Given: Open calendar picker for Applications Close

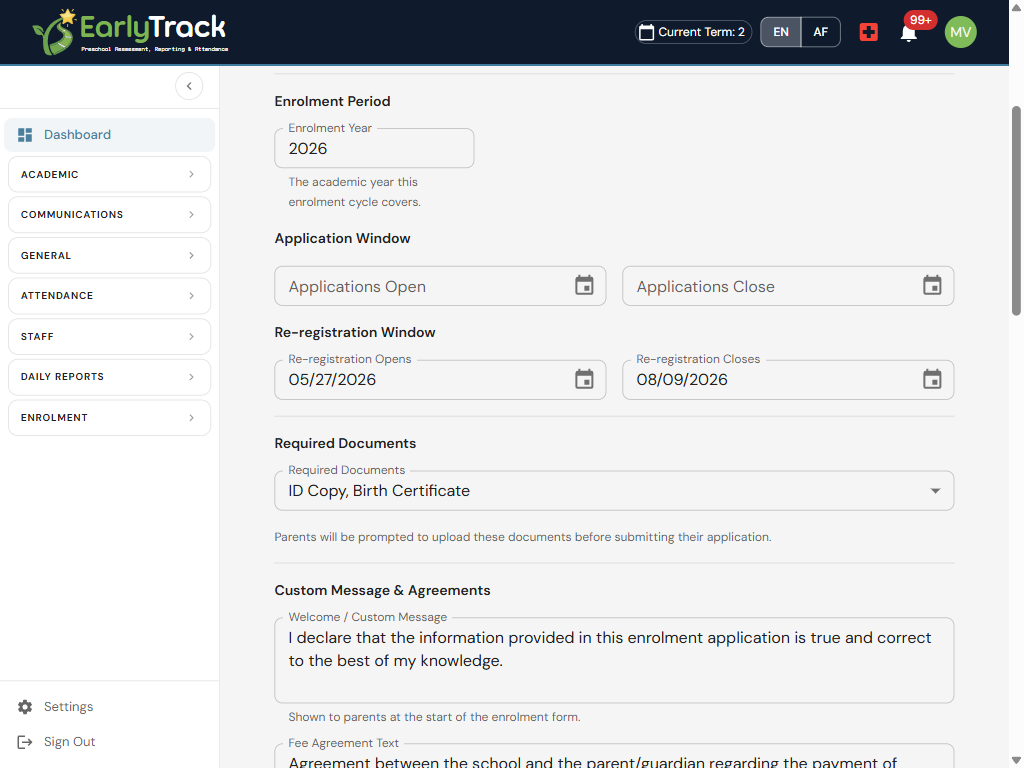Looking at the screenshot, I should coord(932,285).
